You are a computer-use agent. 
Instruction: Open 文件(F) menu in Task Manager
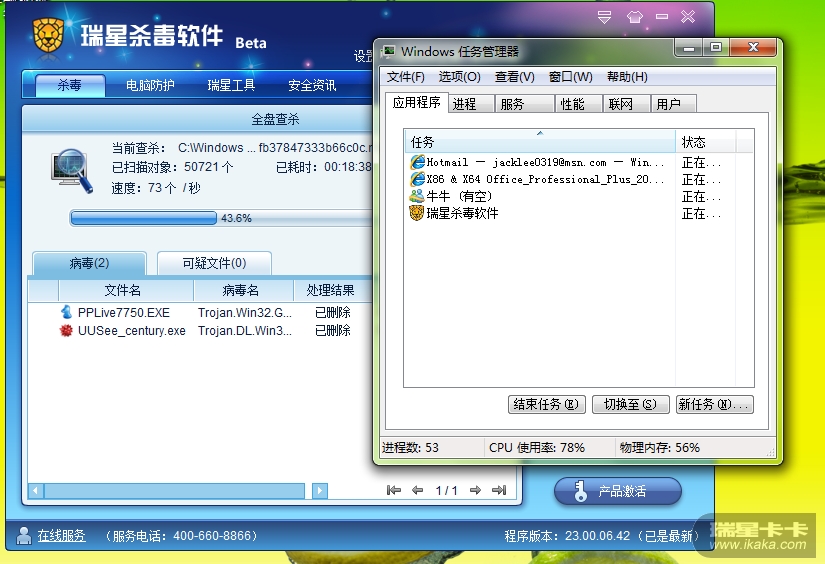pos(406,77)
